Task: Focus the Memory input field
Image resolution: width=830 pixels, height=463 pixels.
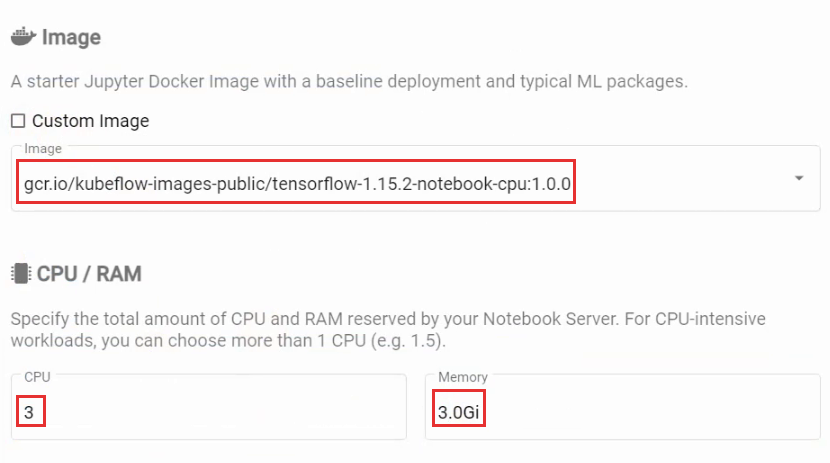Action: [622, 407]
